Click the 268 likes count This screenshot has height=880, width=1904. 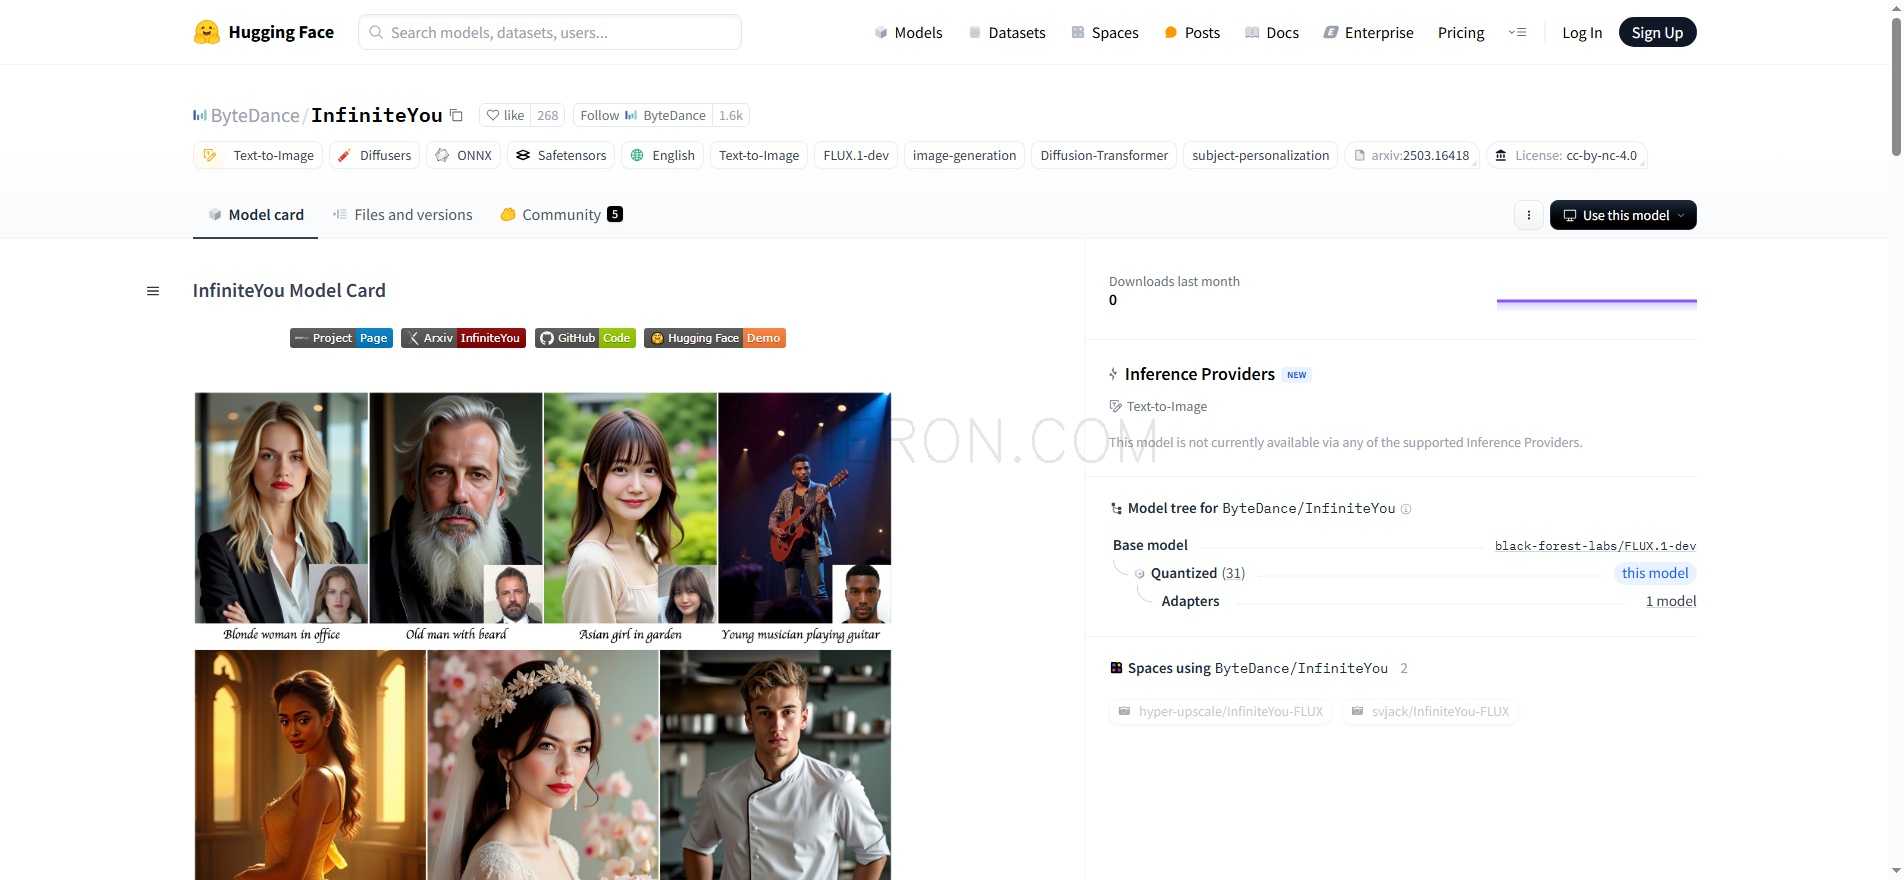pos(547,115)
